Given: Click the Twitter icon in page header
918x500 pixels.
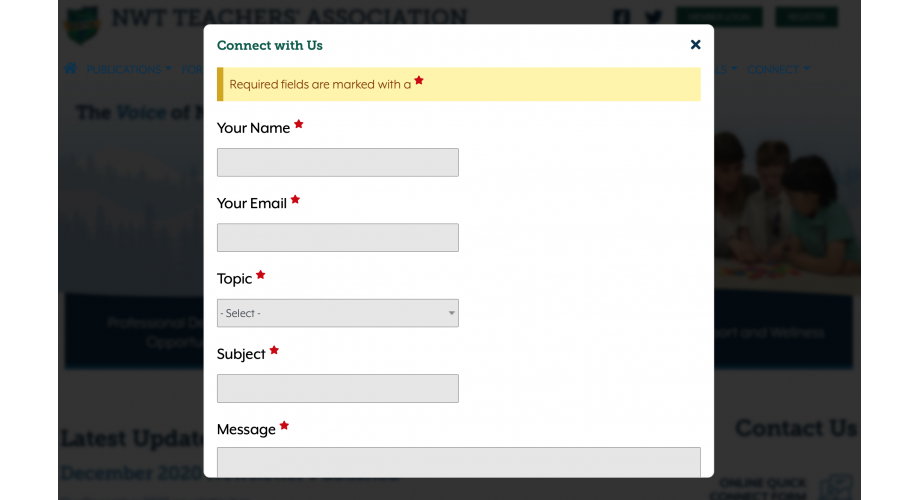Looking at the screenshot, I should (653, 16).
